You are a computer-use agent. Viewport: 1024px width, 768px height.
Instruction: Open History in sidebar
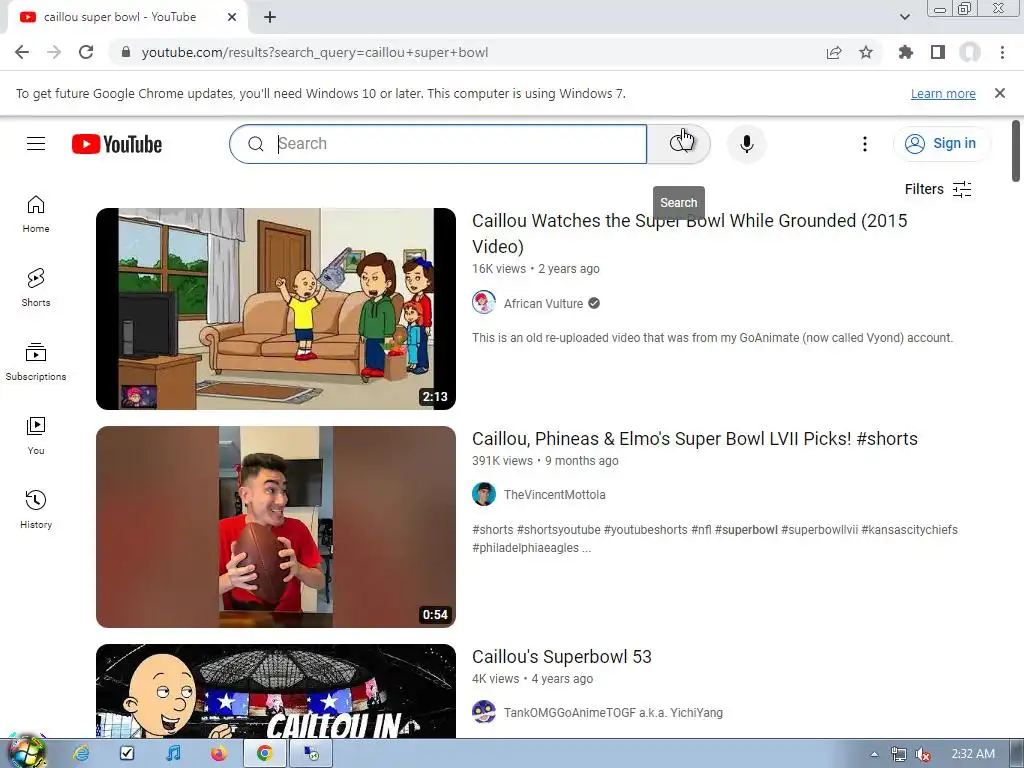coord(36,510)
